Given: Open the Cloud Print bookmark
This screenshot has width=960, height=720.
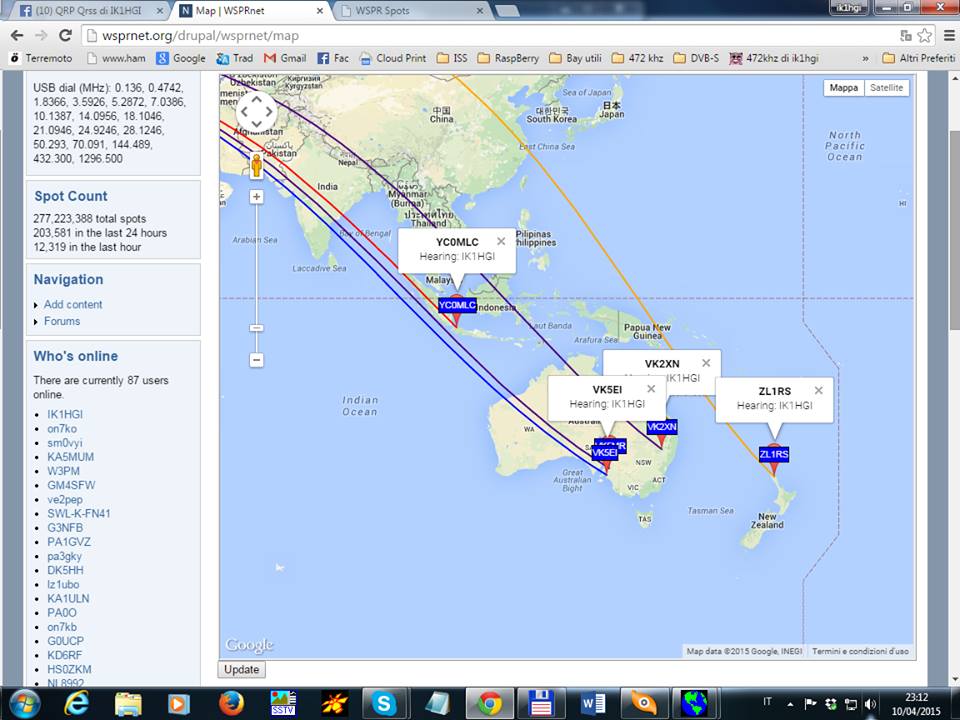Looking at the screenshot, I should 393,58.
